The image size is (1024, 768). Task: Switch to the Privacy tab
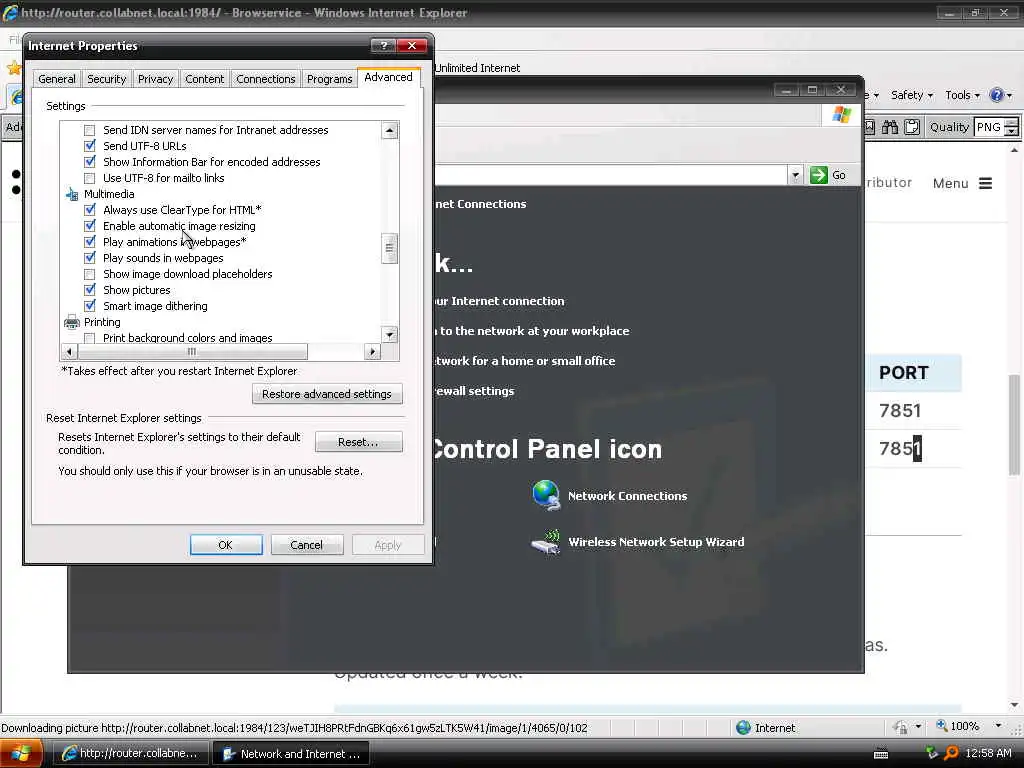click(155, 79)
